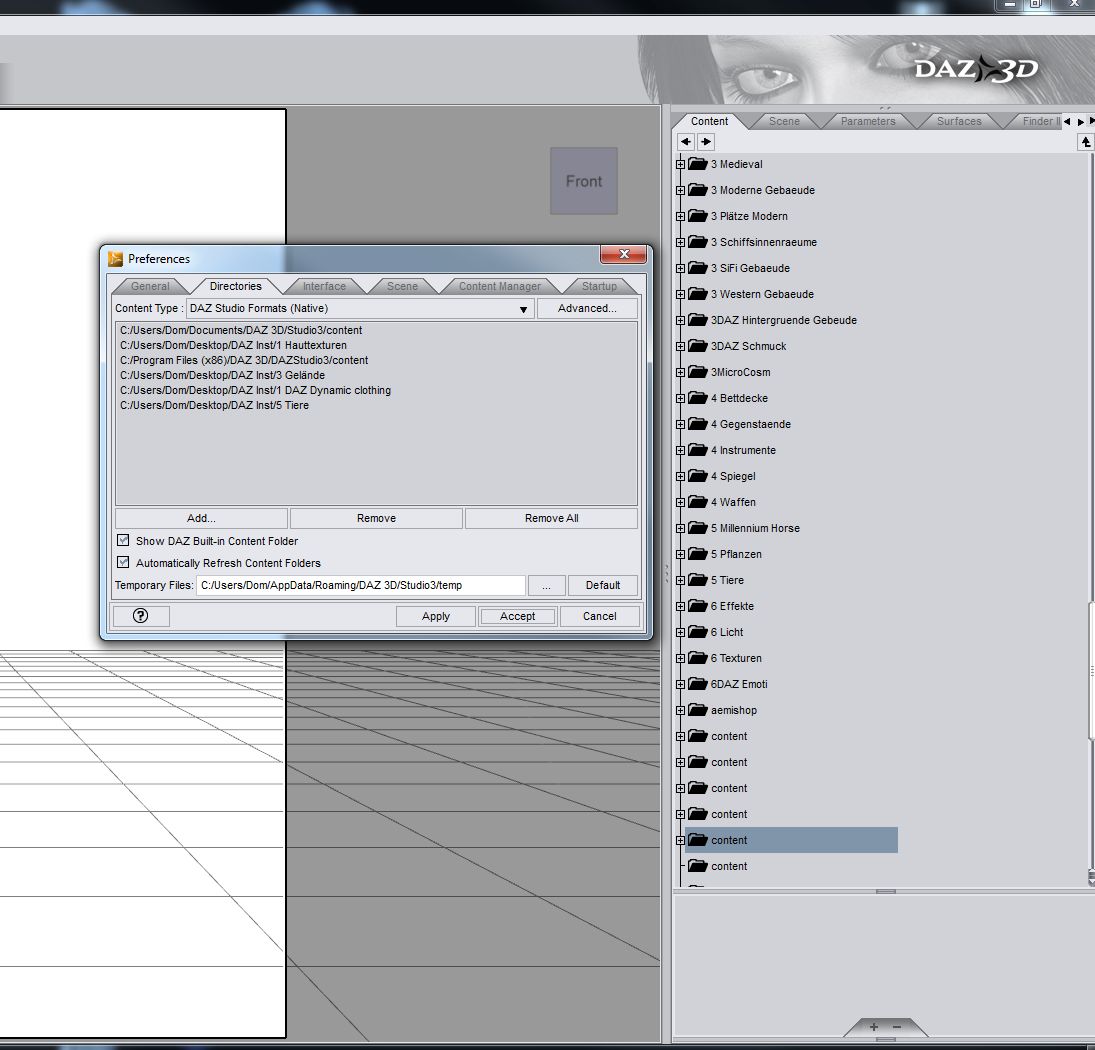Click the Apply button
This screenshot has height=1050, width=1095.
(436, 616)
